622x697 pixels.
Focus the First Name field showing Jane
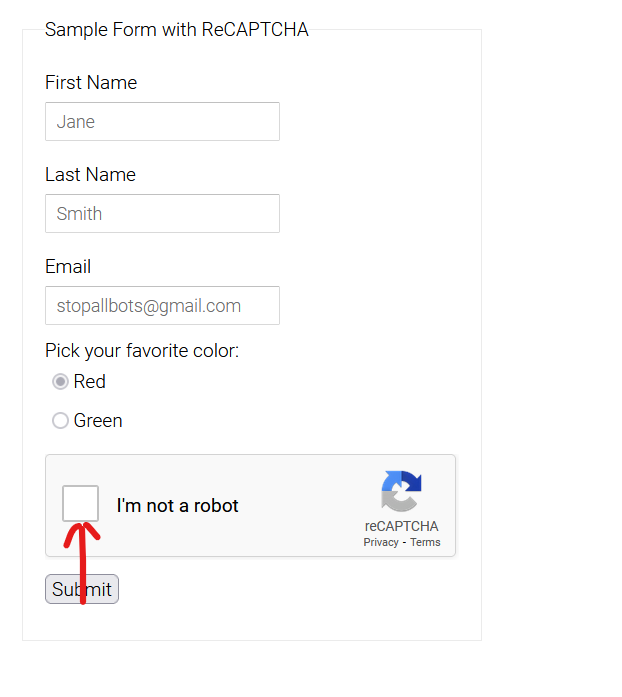point(162,121)
